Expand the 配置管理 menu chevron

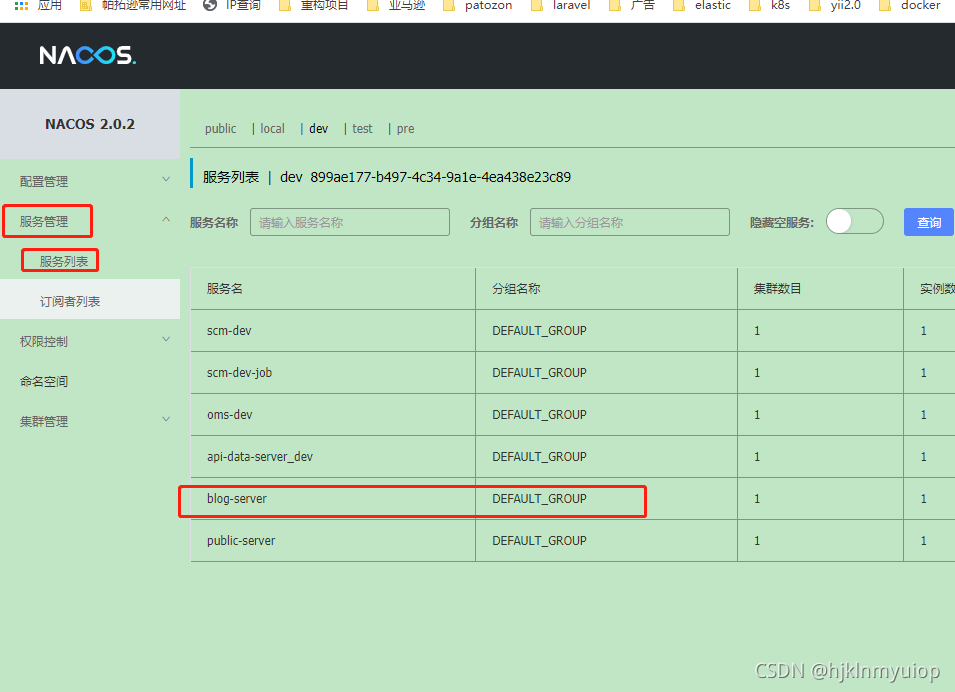pyautogui.click(x=166, y=180)
